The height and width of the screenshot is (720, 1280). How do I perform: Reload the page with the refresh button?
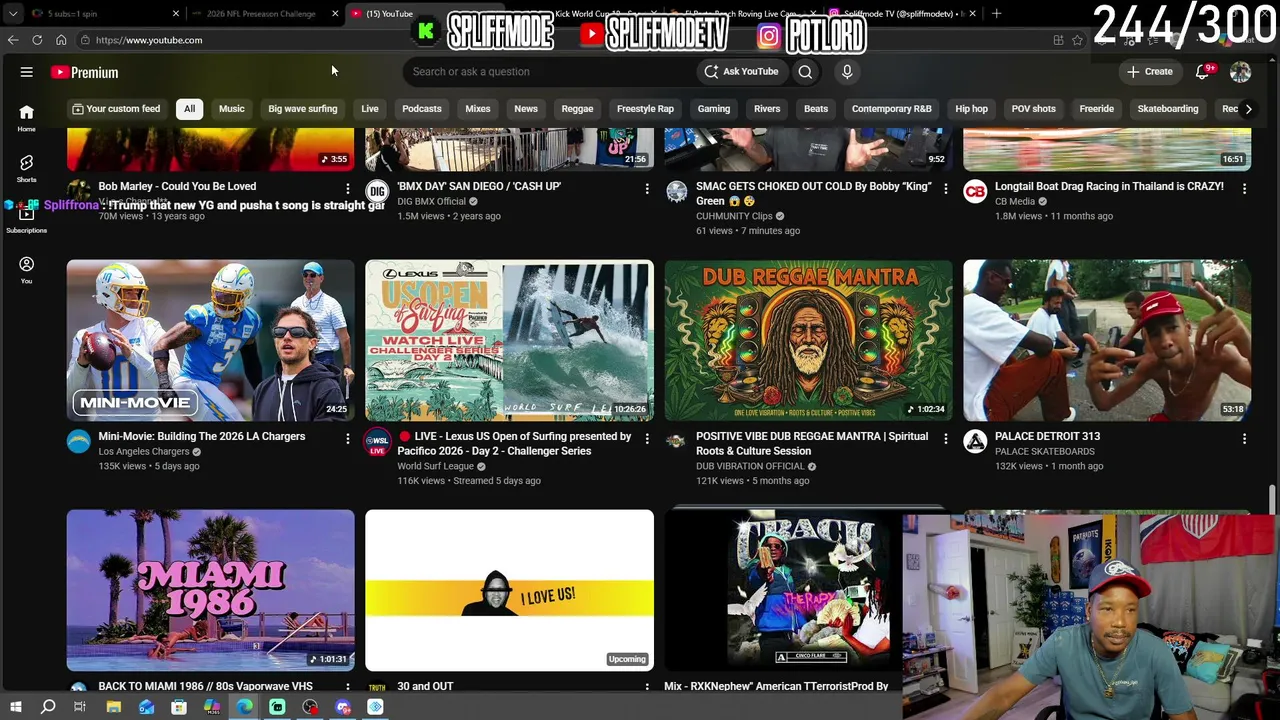click(37, 40)
